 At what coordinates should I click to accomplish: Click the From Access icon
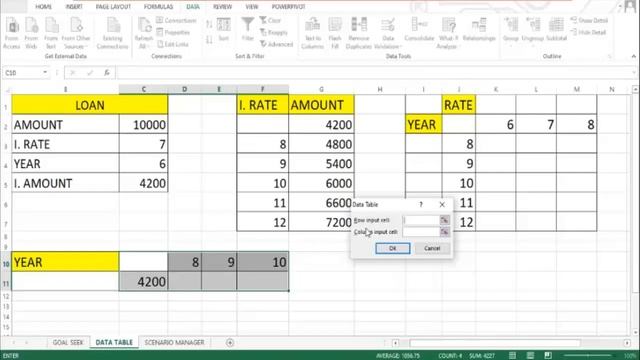12,33
